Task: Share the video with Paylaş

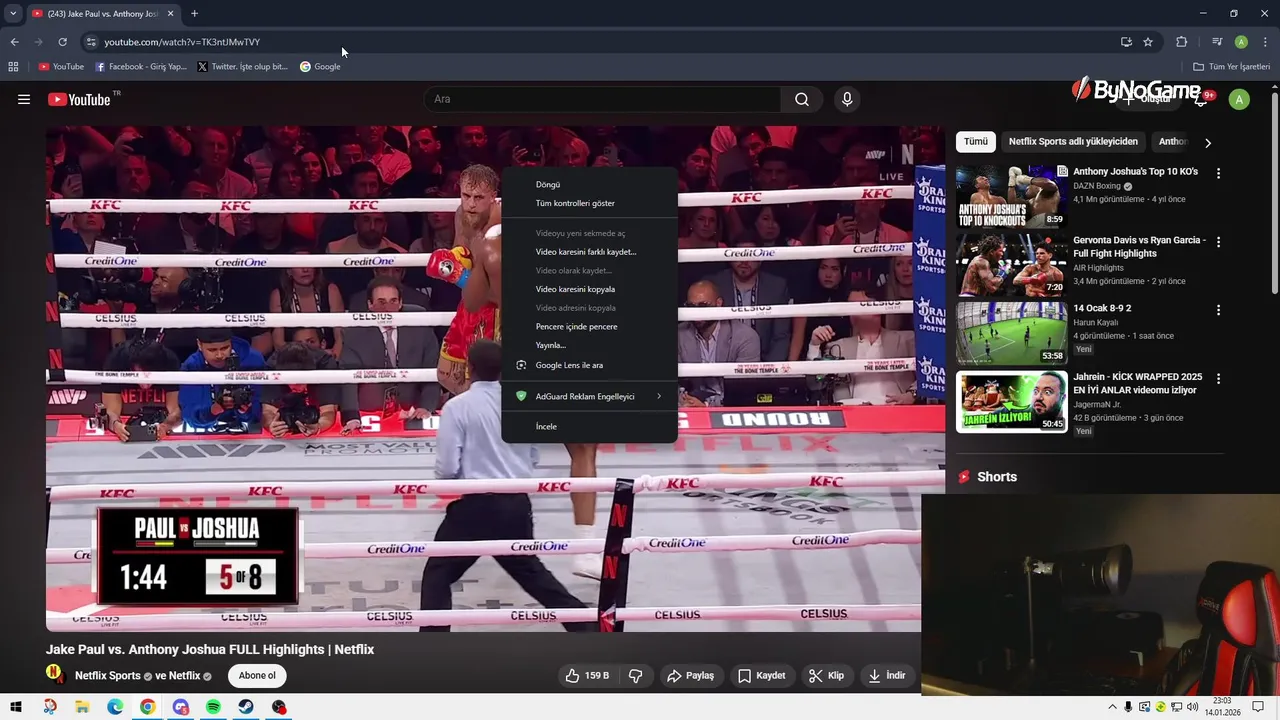Action: pos(690,676)
